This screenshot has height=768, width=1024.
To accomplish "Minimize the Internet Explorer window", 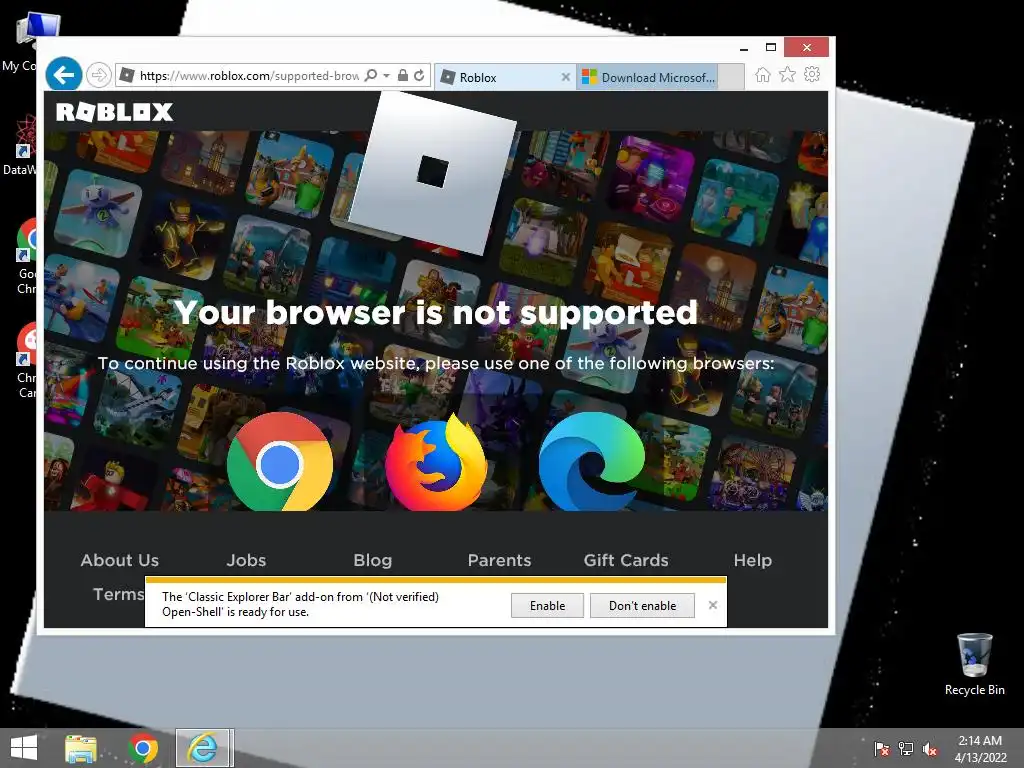I will 744,48.
